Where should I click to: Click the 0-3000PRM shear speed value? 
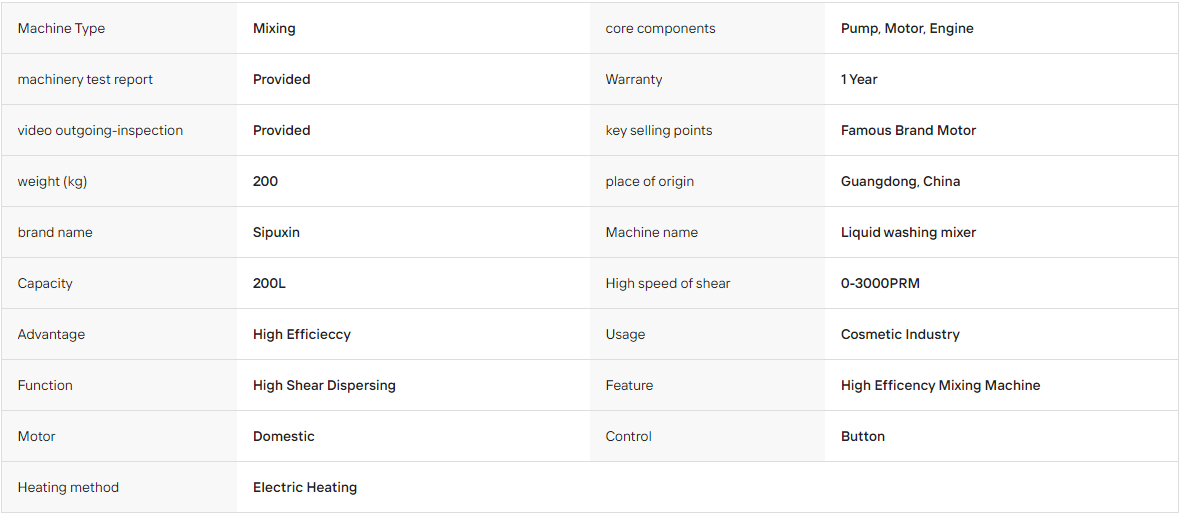pos(880,283)
